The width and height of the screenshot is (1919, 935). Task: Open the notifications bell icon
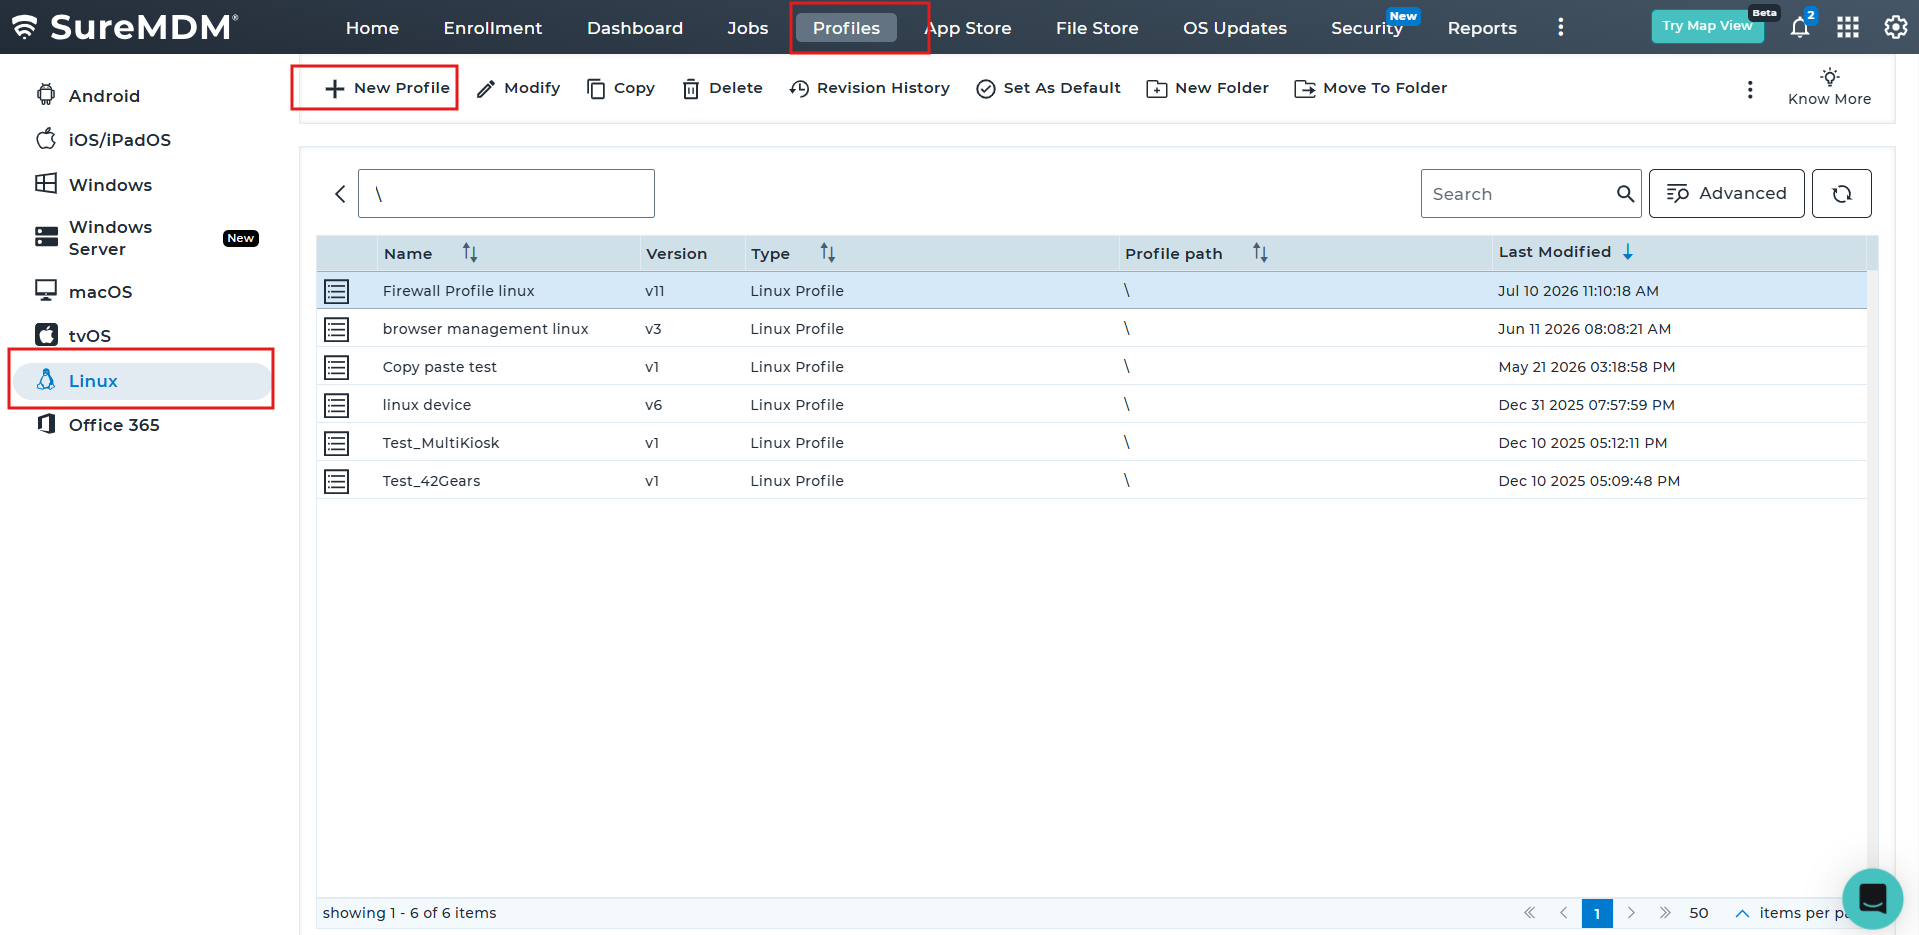coord(1800,27)
